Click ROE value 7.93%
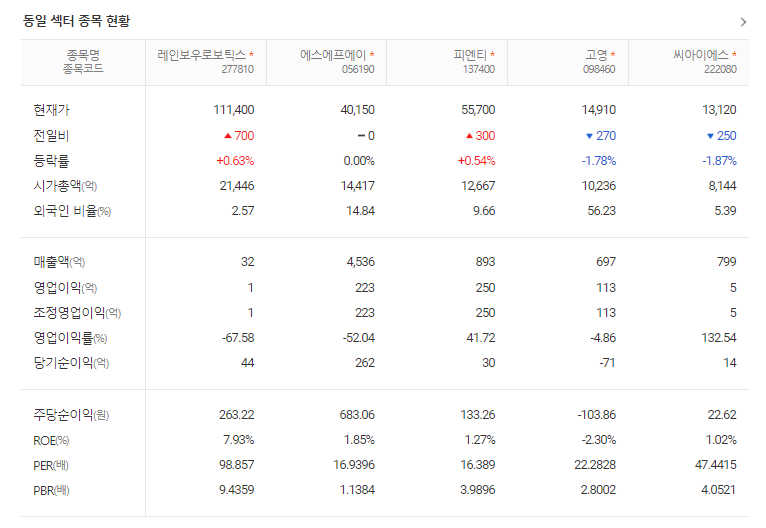 (238, 440)
